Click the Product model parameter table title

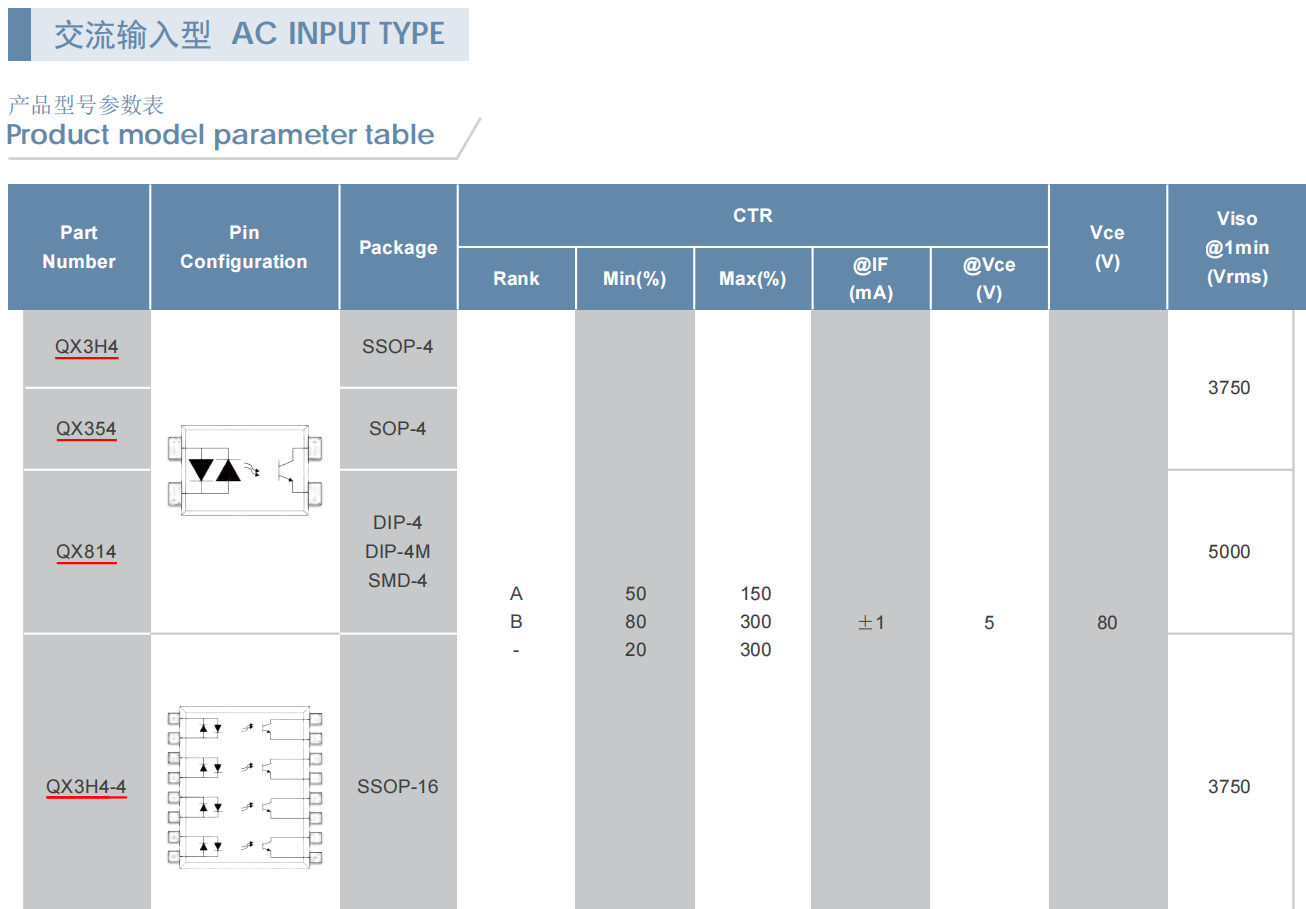click(220, 135)
